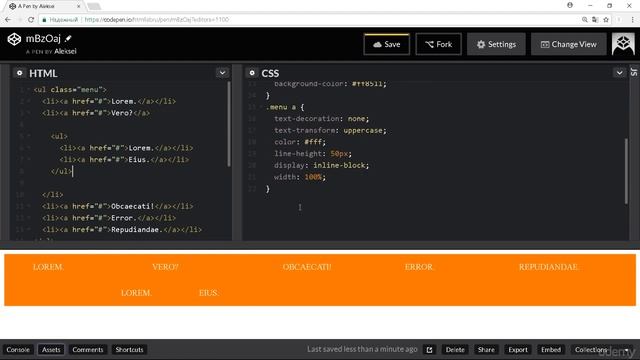Click the translate page icon
The width and height of the screenshot is (640, 360).
pyautogui.click(x=595, y=20)
